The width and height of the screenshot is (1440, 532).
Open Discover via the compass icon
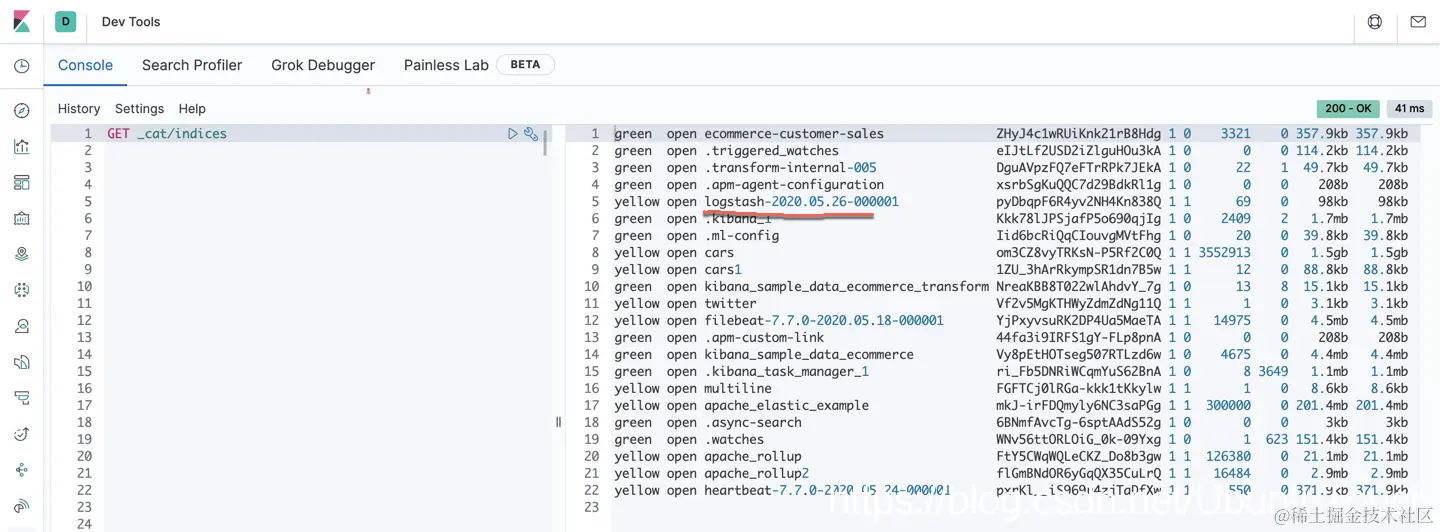click(x=22, y=111)
